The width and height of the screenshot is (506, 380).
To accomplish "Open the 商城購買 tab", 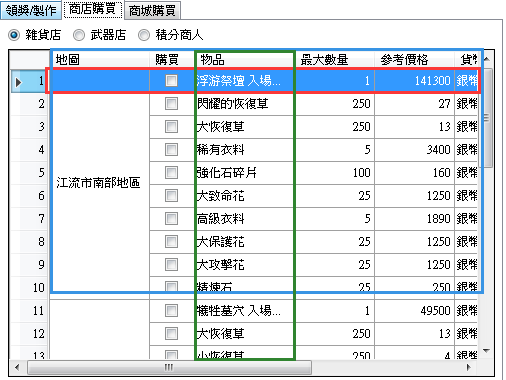I will point(152,10).
